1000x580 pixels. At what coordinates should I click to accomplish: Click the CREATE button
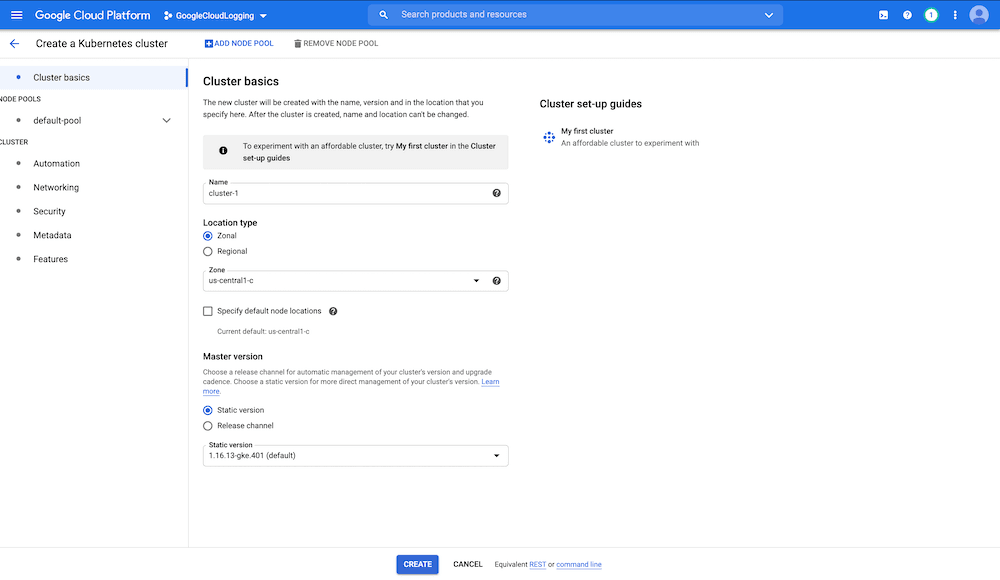coord(417,564)
